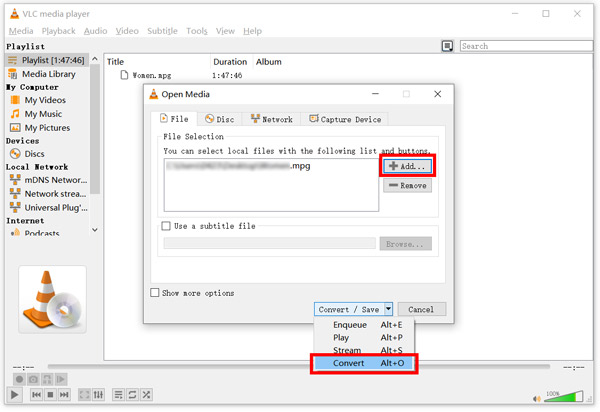Viewport: 600px width, 412px height.
Task: Toggle loop mode icon
Action: [x=132, y=394]
